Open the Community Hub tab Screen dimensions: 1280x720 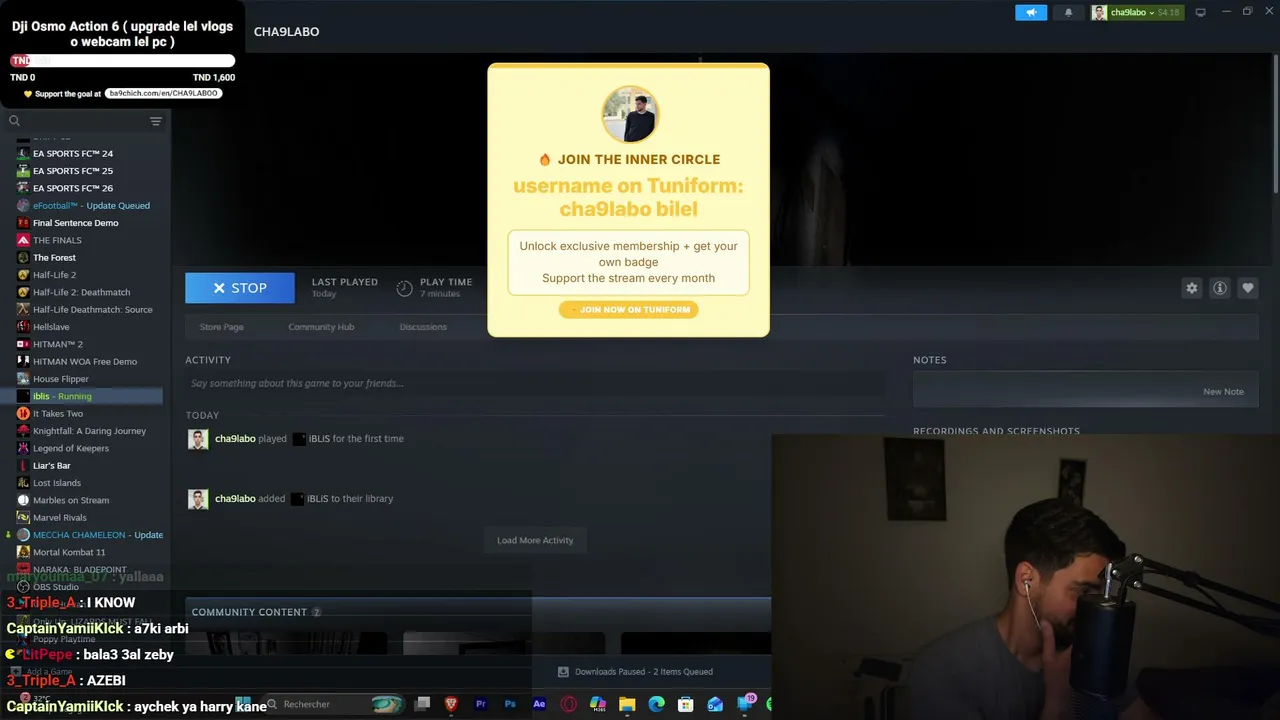coord(321,327)
